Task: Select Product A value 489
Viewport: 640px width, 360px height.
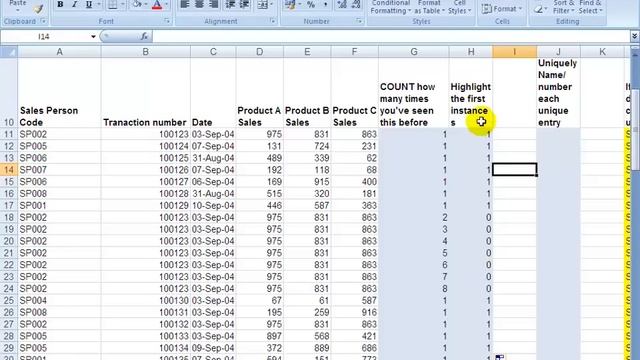Action: coord(259,158)
